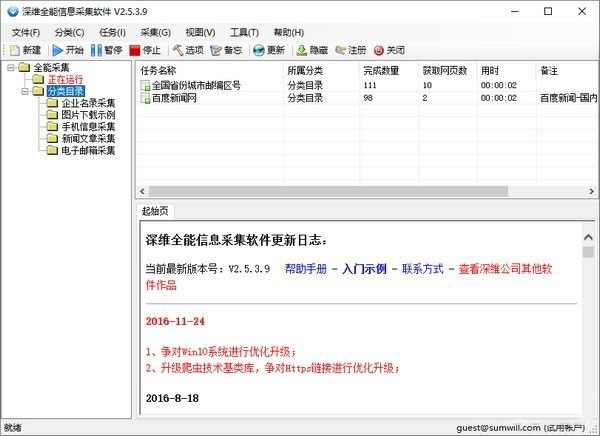Open the 联系方式 link
Screen dimensions: 600x436
(422, 269)
